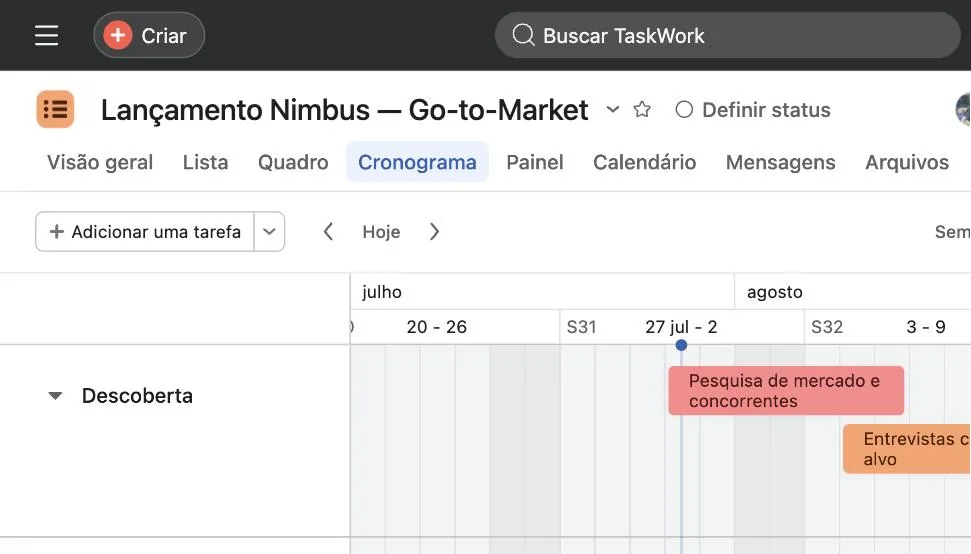The width and height of the screenshot is (971, 554).
Task: Open the Sem zoom level dropdown
Action: [952, 232]
